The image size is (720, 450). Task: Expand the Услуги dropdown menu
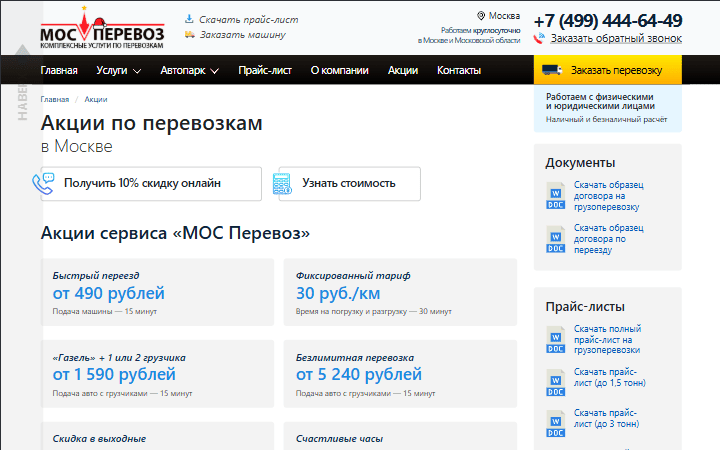coord(119,71)
